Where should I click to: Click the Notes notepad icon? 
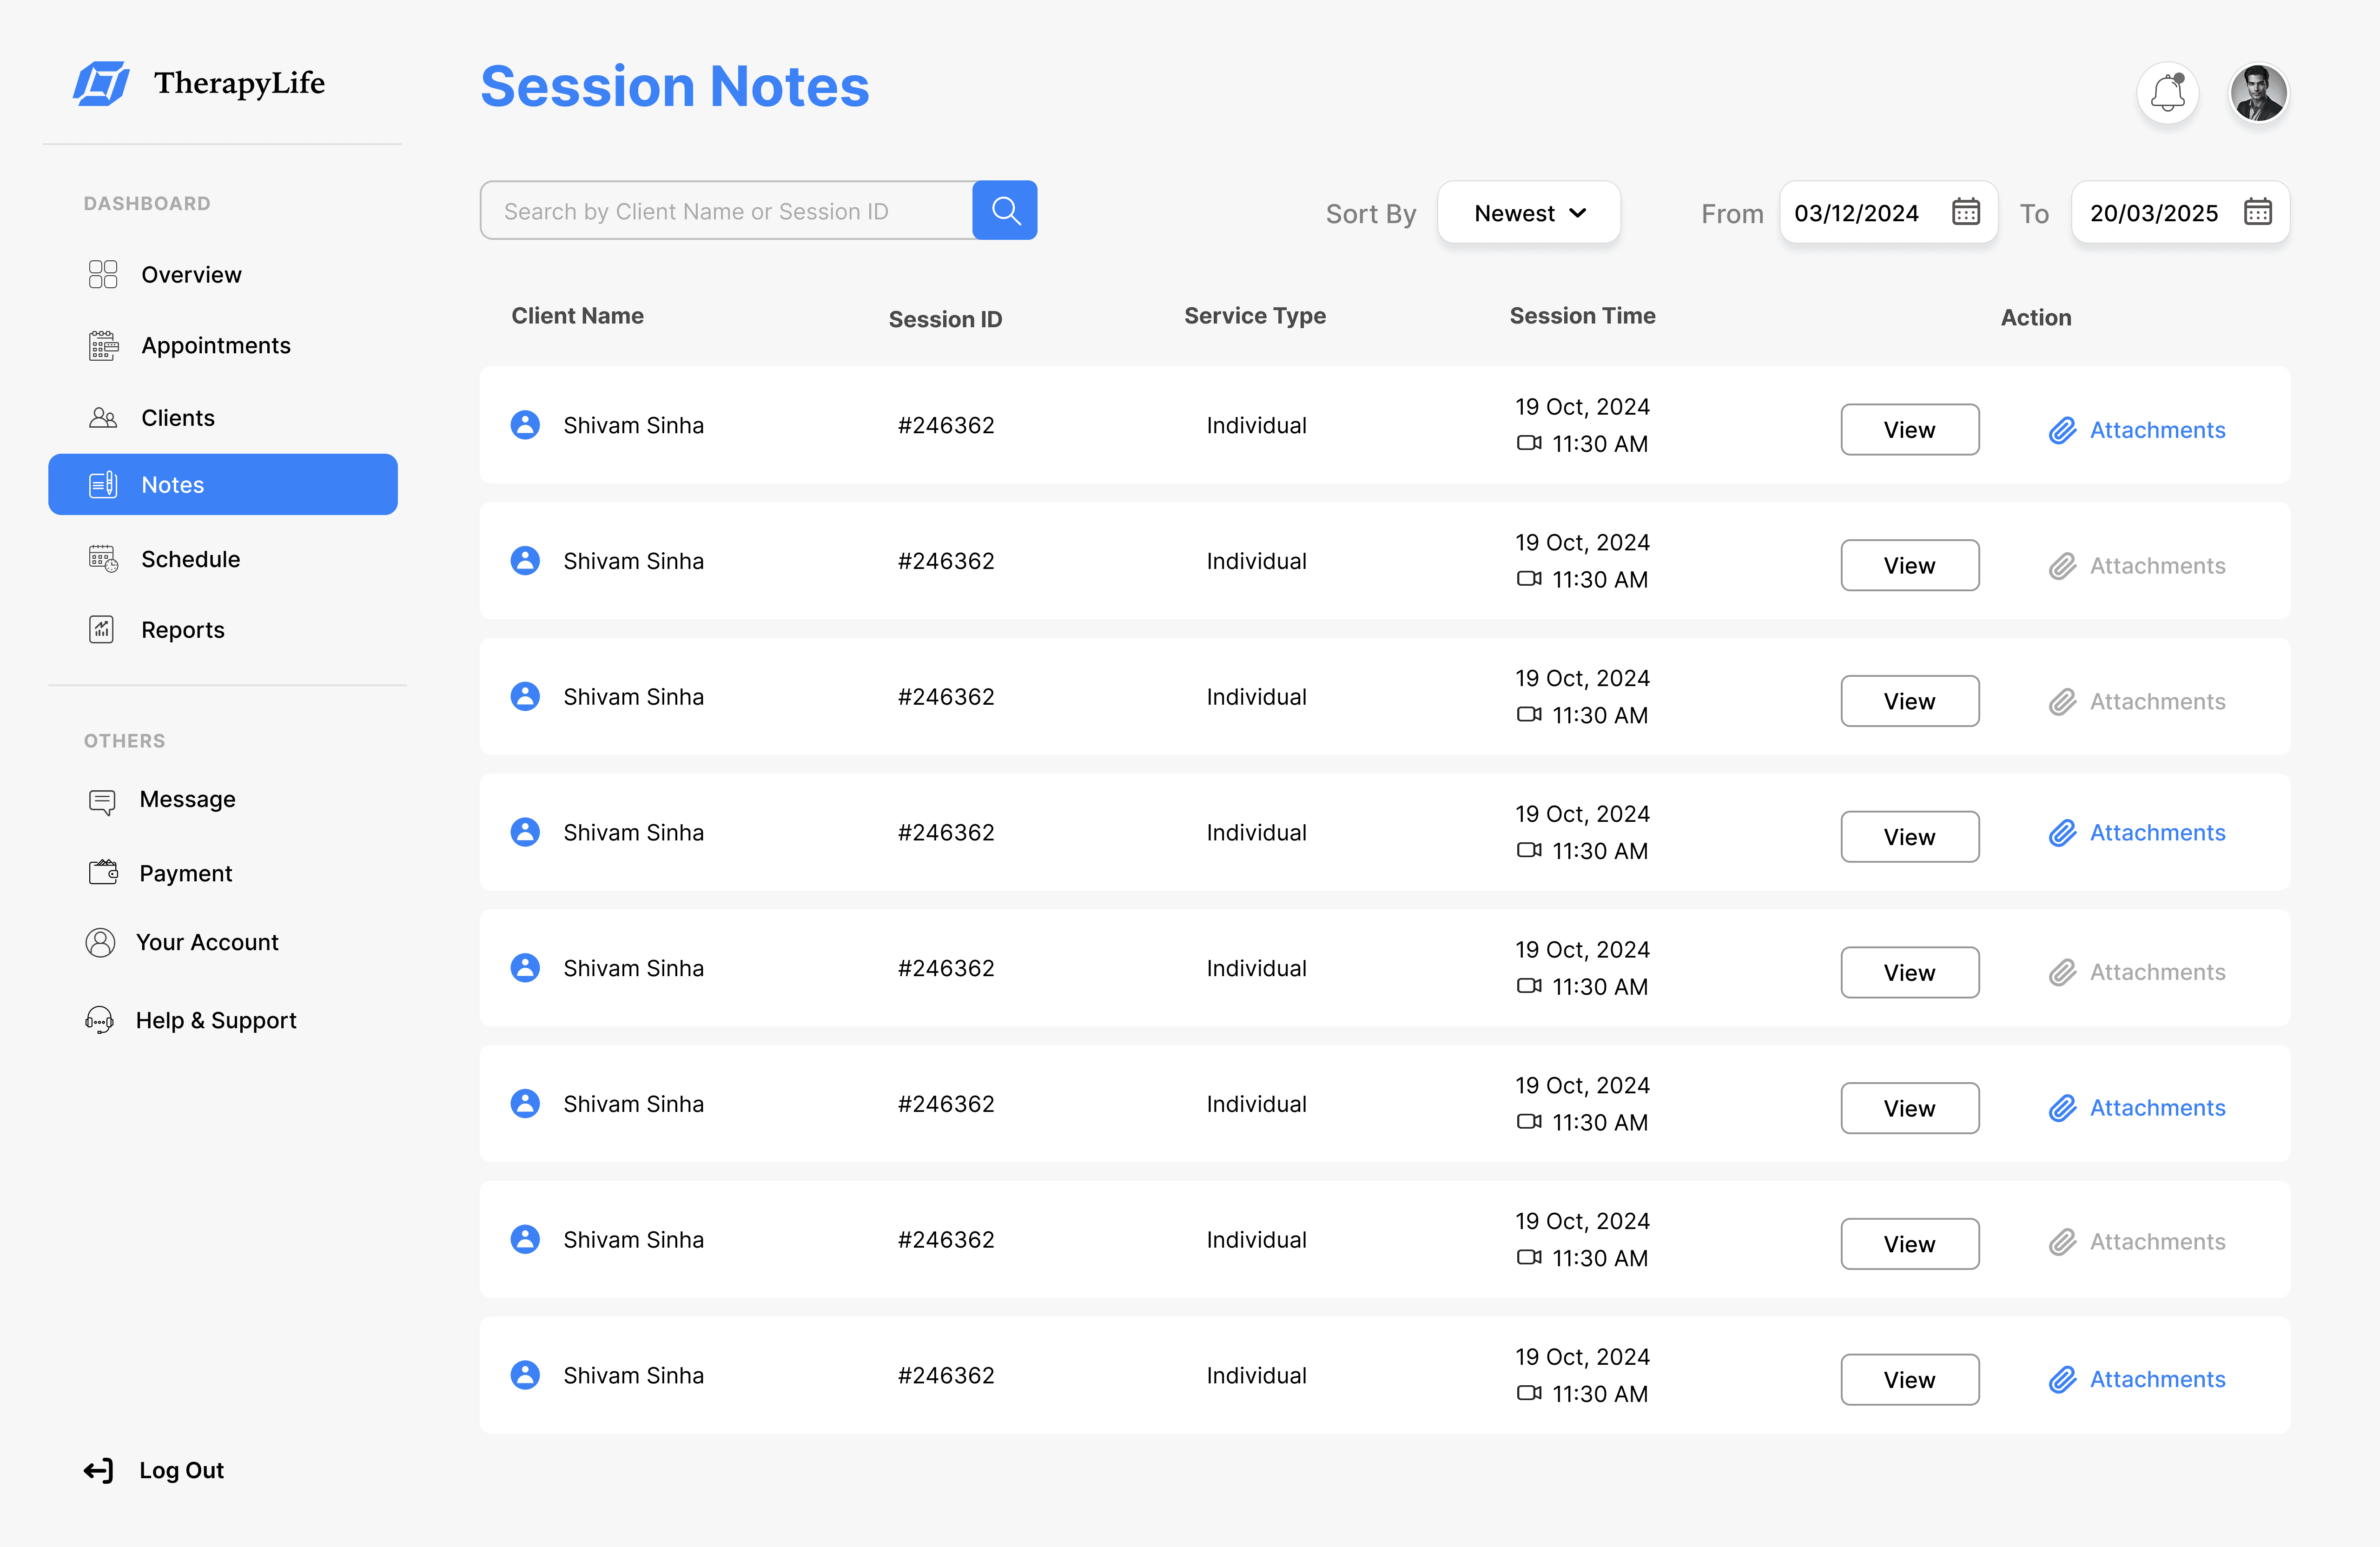103,485
